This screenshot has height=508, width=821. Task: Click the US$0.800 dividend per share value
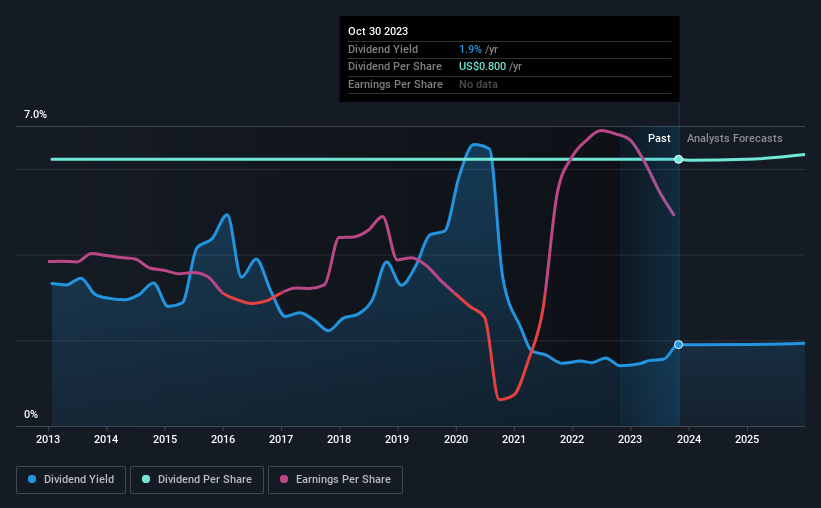pos(482,67)
